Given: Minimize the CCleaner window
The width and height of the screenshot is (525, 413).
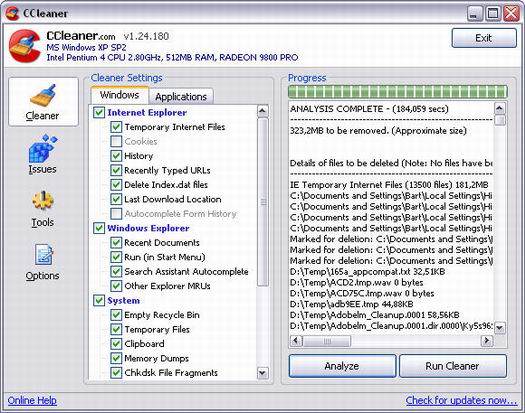Looking at the screenshot, I should click(x=474, y=14).
